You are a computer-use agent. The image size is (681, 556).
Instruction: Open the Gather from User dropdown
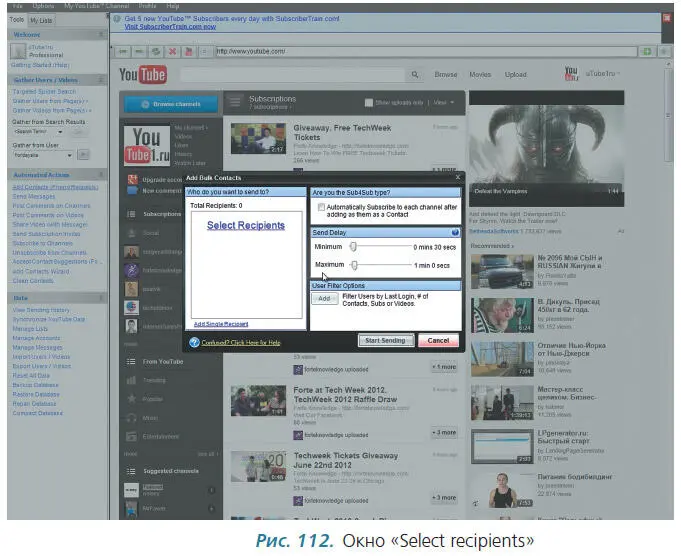[x=69, y=155]
